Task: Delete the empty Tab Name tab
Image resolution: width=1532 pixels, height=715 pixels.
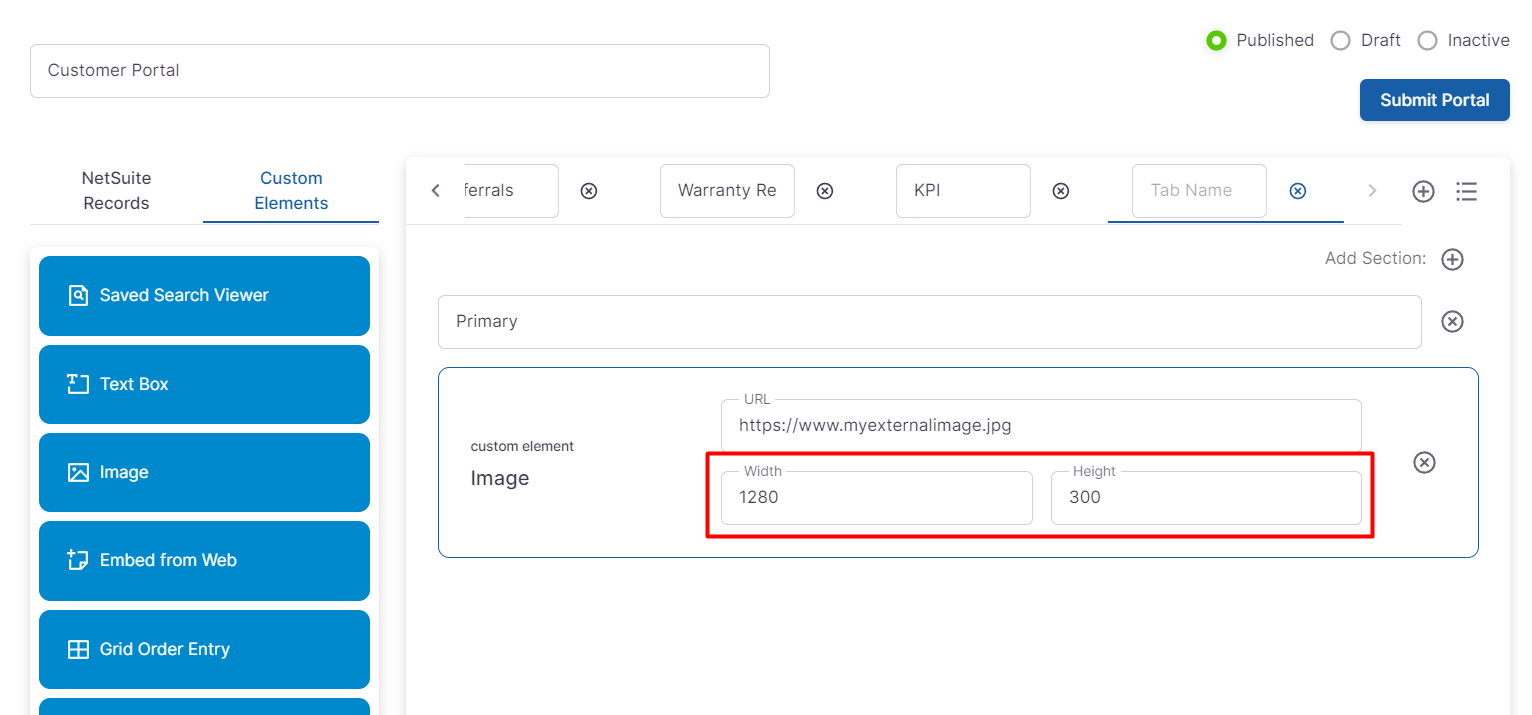Action: point(1297,191)
